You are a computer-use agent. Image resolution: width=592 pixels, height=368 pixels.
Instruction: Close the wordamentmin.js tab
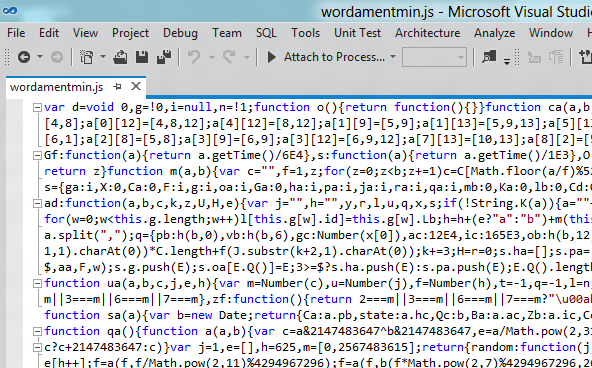[x=136, y=86]
